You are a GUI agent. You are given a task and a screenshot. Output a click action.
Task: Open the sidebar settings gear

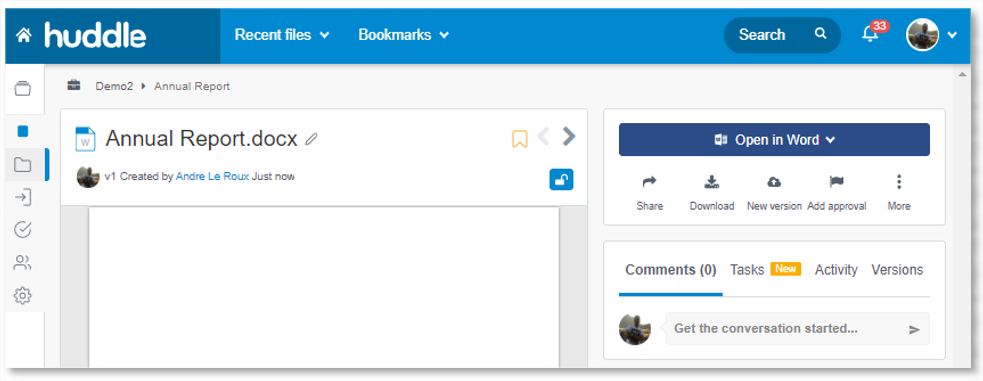click(23, 295)
